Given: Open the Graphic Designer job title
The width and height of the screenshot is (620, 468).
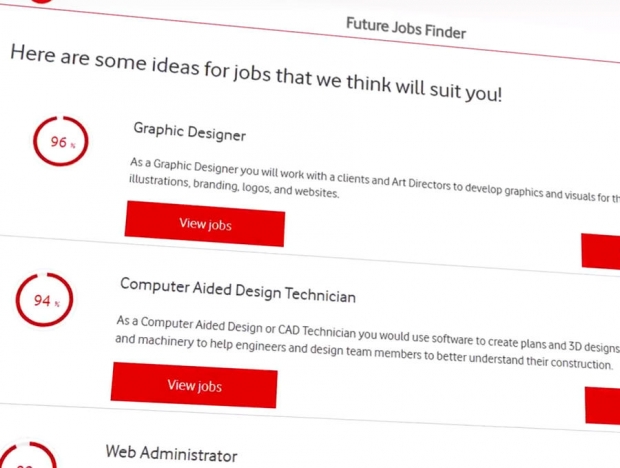Looking at the screenshot, I should (x=189, y=132).
